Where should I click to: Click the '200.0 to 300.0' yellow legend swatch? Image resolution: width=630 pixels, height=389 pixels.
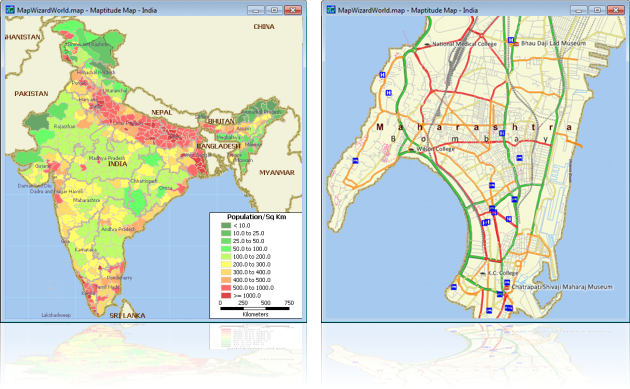point(226,264)
